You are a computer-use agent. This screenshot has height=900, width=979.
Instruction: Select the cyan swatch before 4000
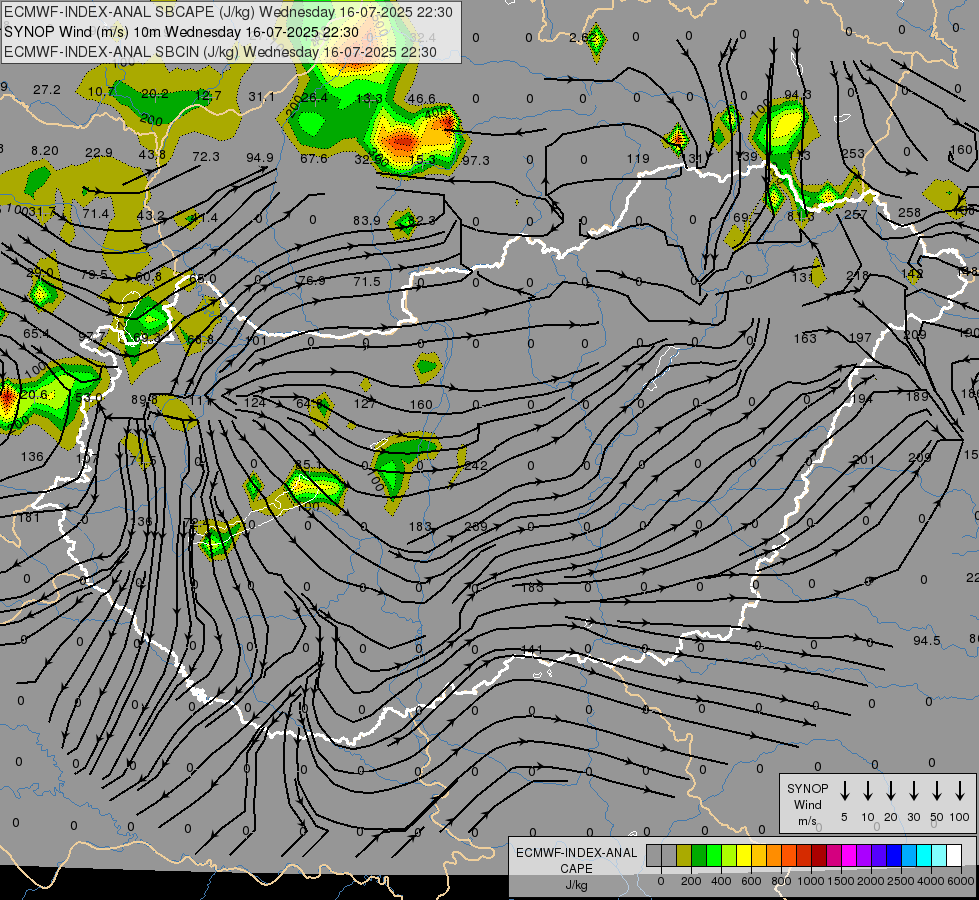924,856
